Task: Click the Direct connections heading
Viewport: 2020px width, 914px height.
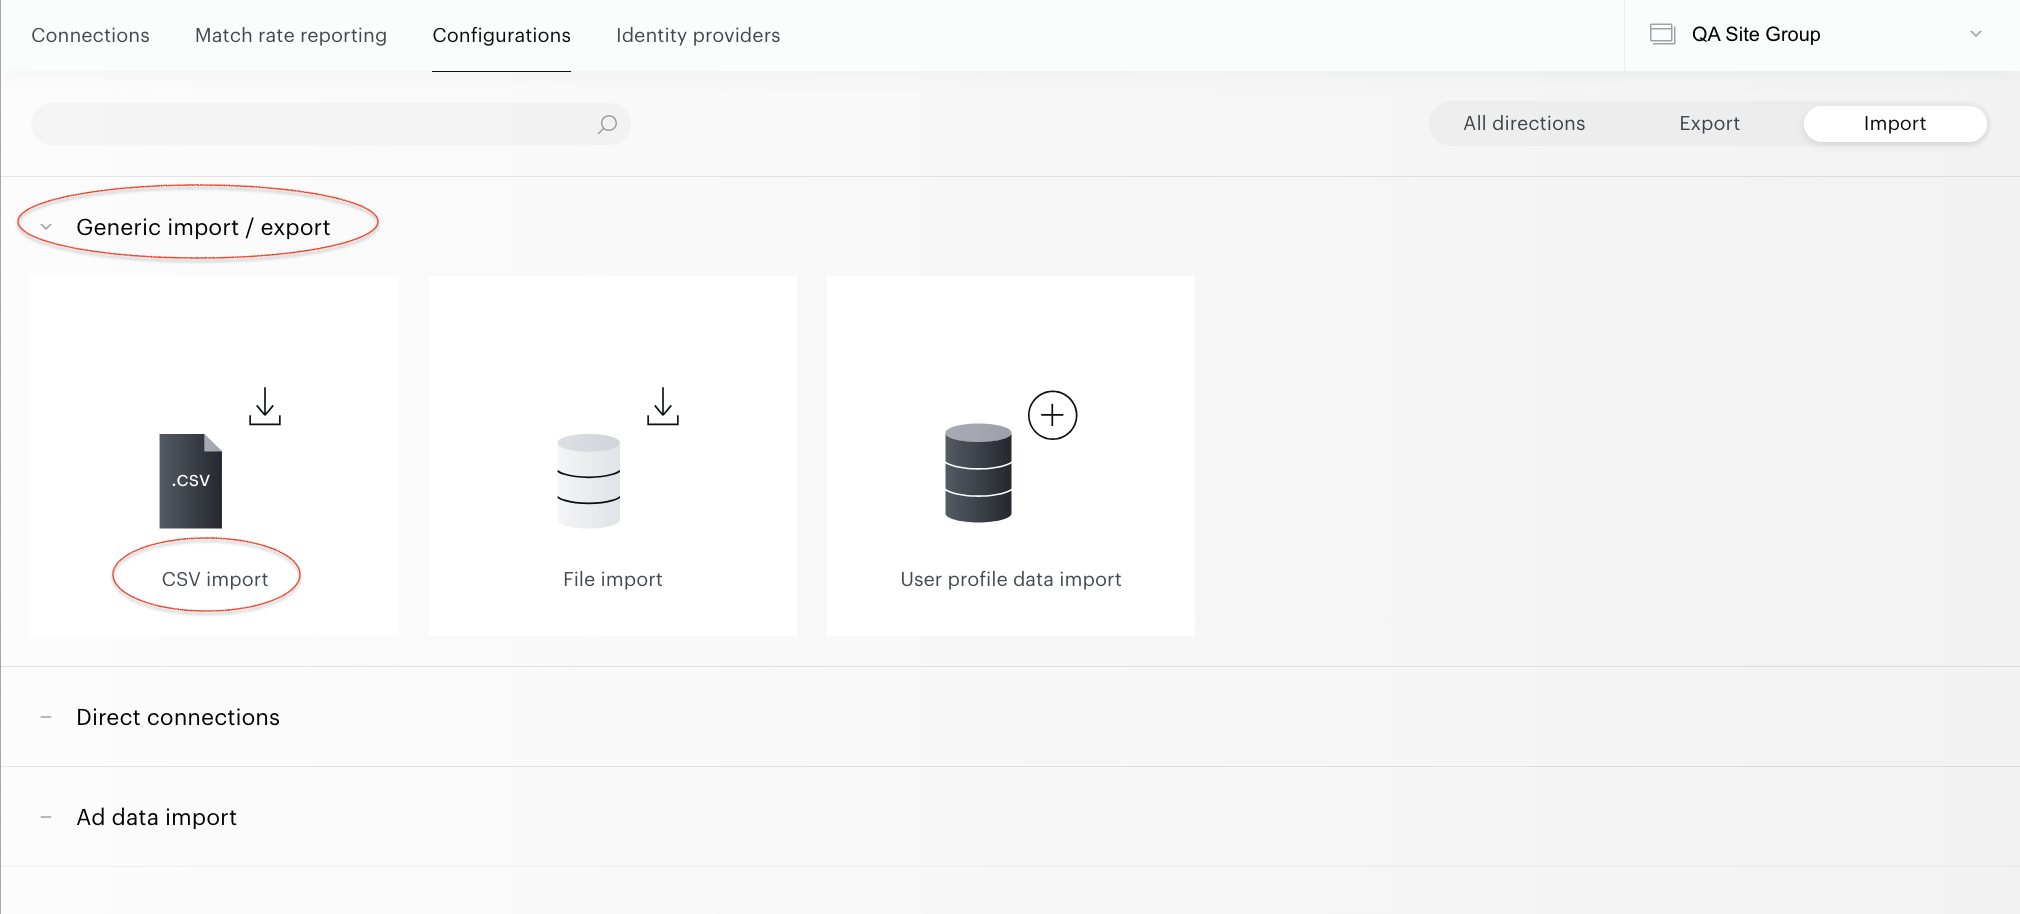Action: tap(178, 717)
